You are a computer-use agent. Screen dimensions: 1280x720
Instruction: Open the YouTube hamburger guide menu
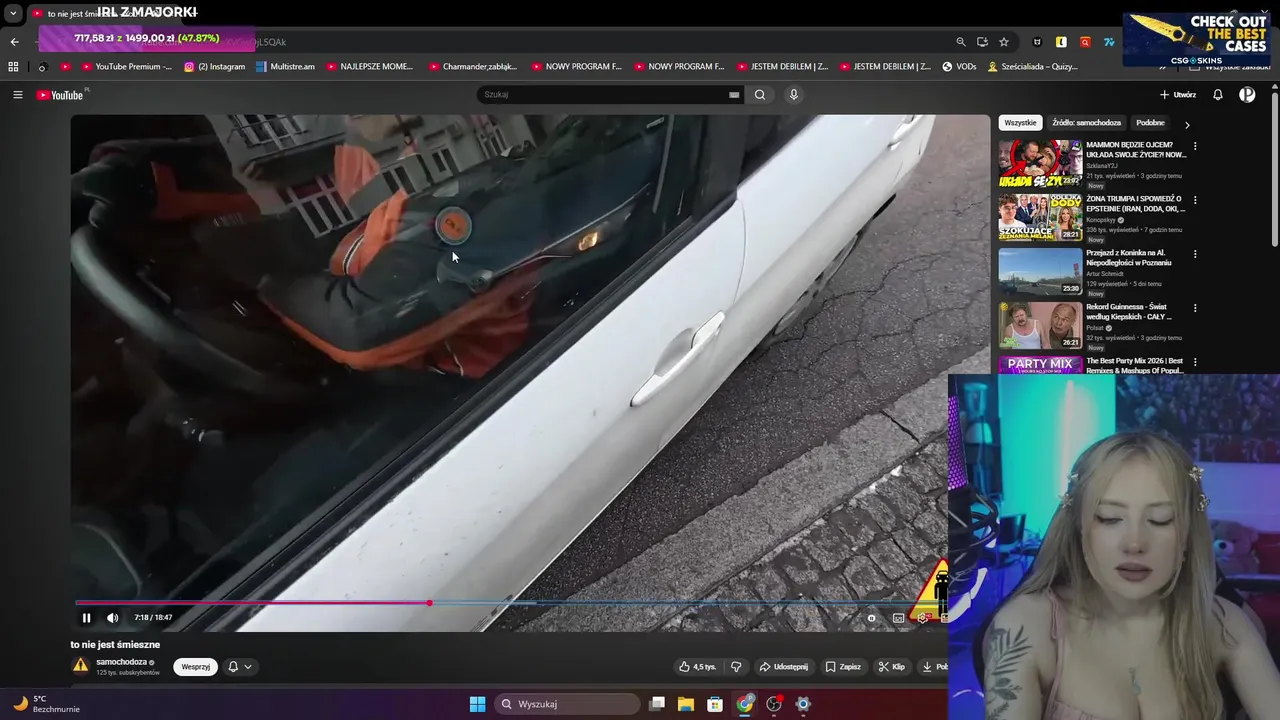click(x=17, y=95)
